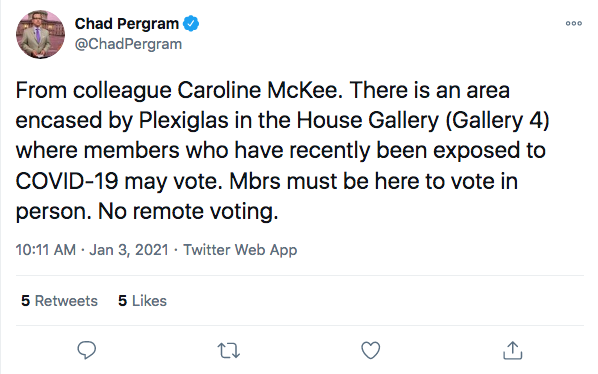Open Chad Pergram's profile avatar photo

coord(40,34)
